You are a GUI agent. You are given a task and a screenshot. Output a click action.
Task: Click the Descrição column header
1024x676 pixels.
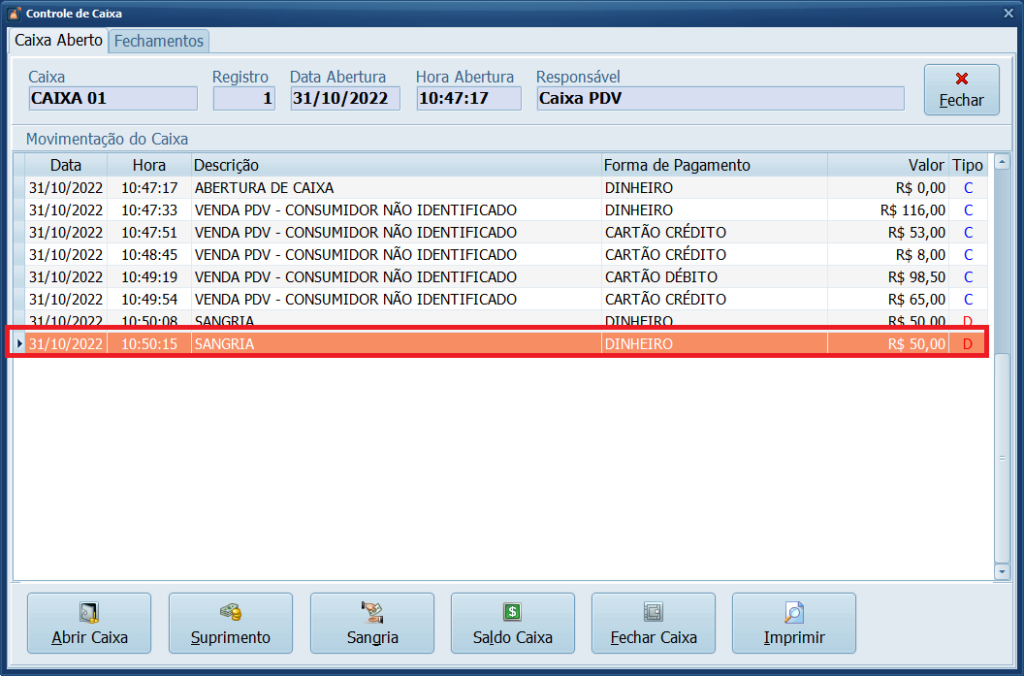(x=226, y=165)
